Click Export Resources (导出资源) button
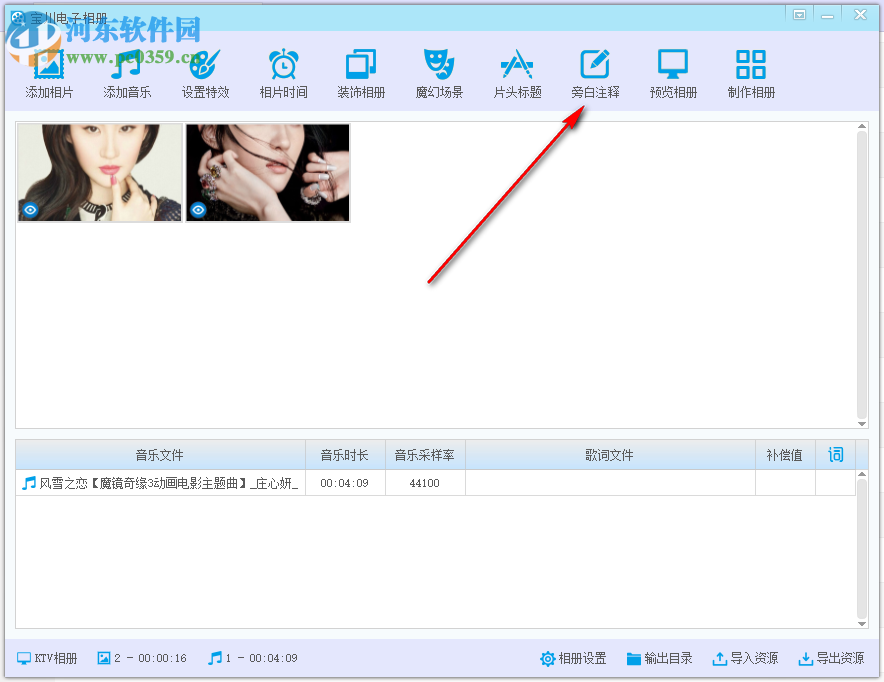Viewport: 884px width, 682px height. coord(831,658)
